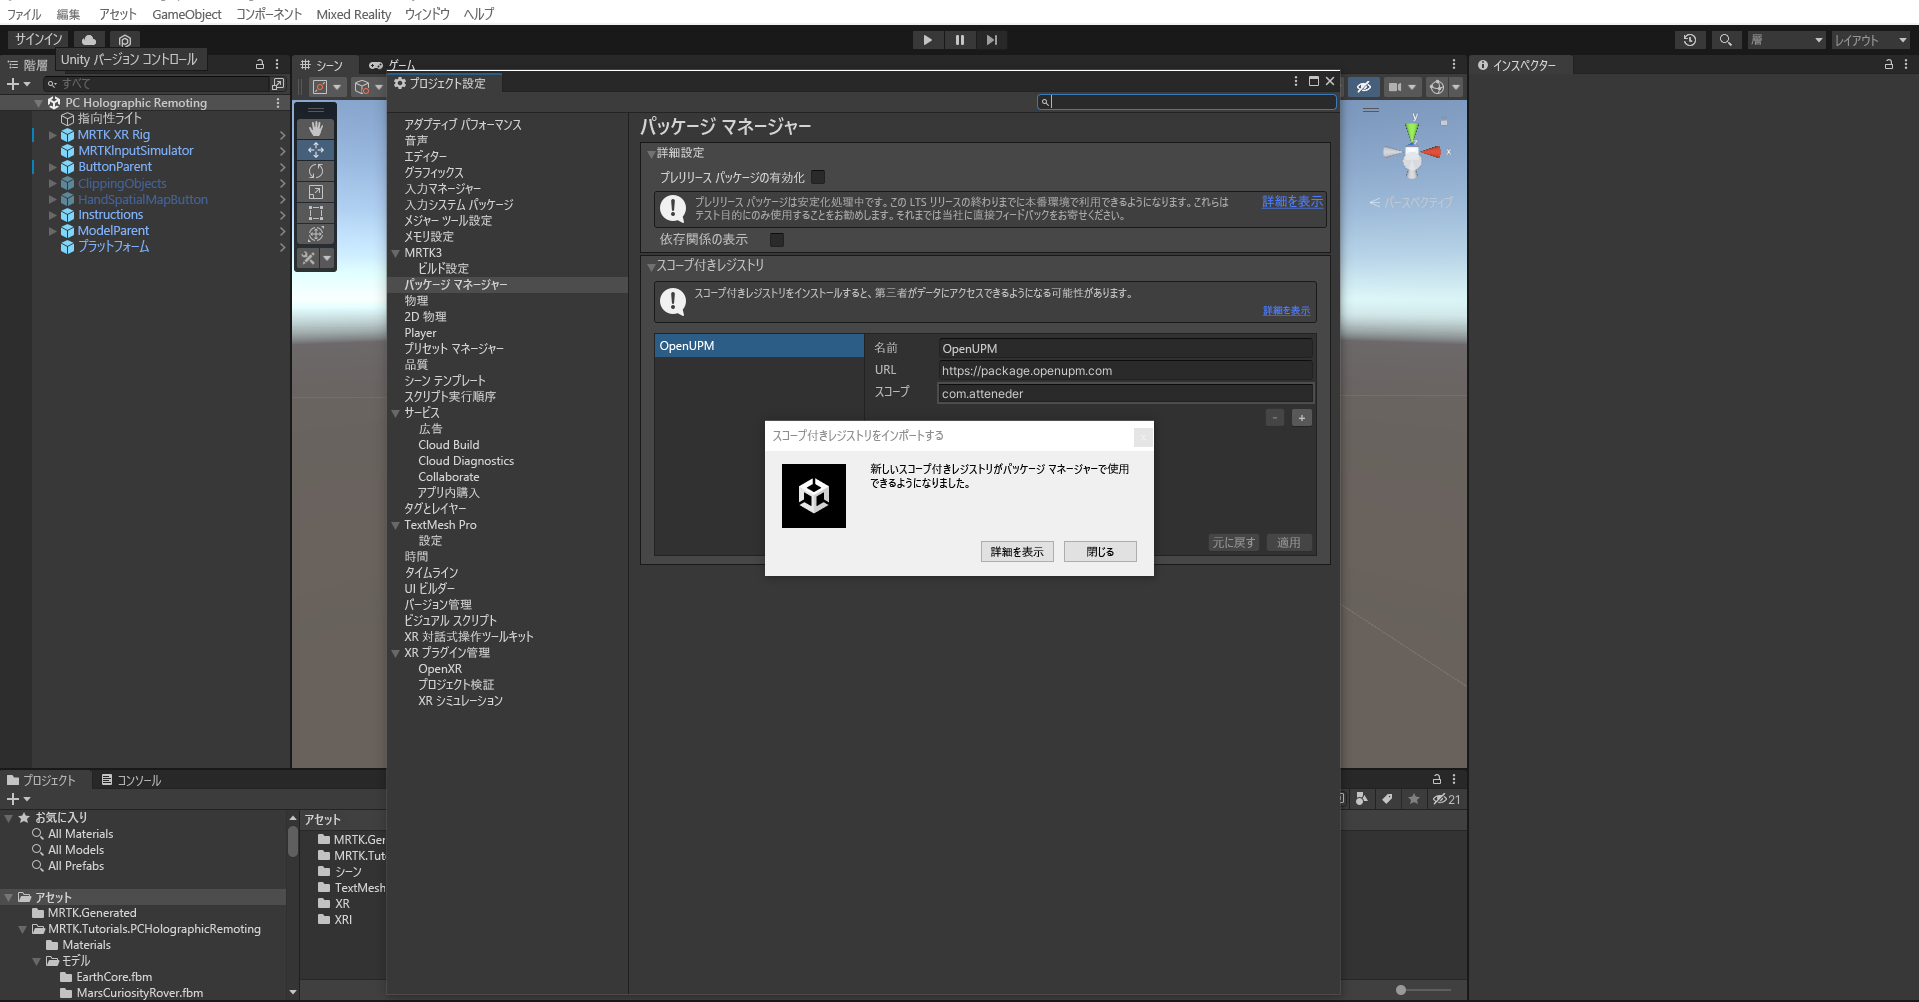Click the Unity Cloud icon in the toolbar
This screenshot has width=1919, height=1002.
coord(88,39)
